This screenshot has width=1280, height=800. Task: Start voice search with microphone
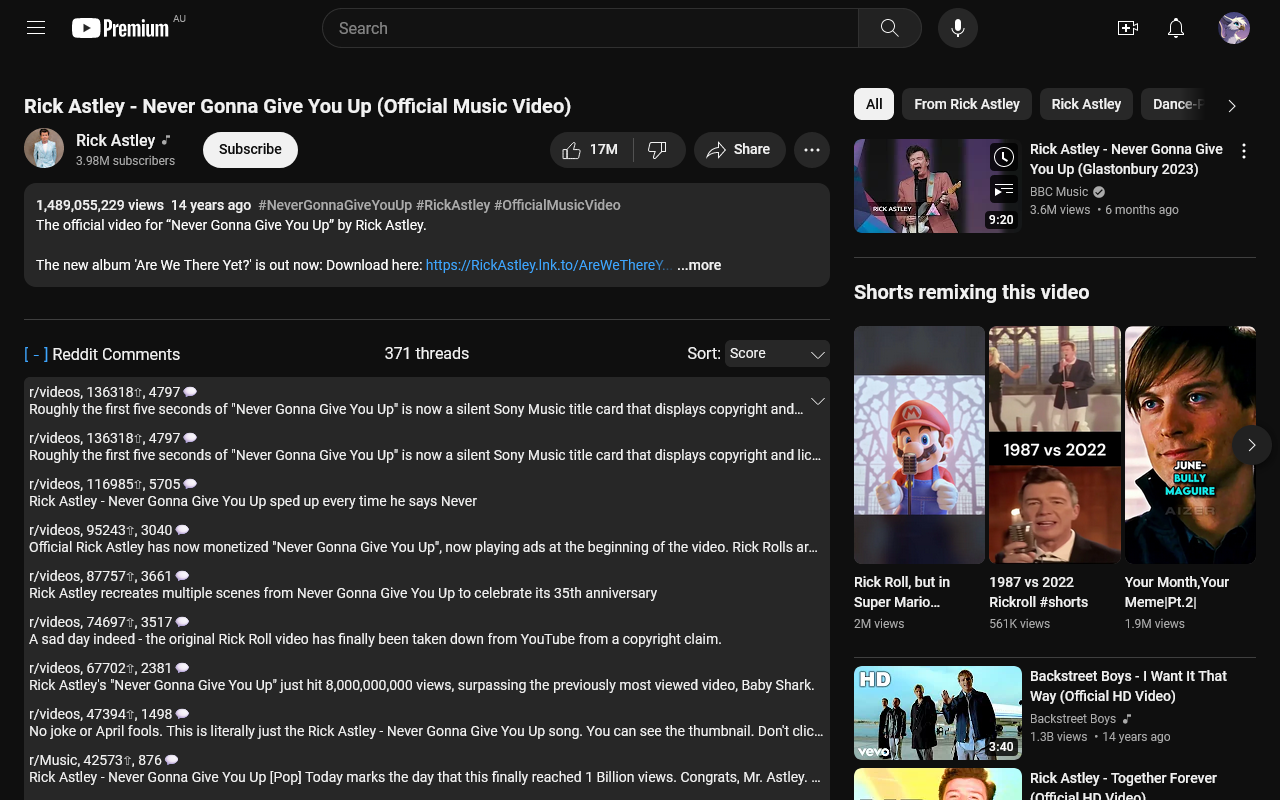point(958,28)
